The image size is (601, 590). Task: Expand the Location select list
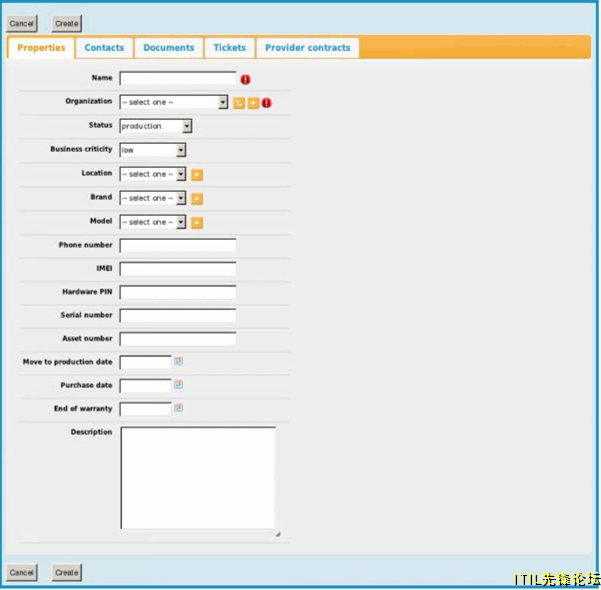pyautogui.click(x=153, y=174)
